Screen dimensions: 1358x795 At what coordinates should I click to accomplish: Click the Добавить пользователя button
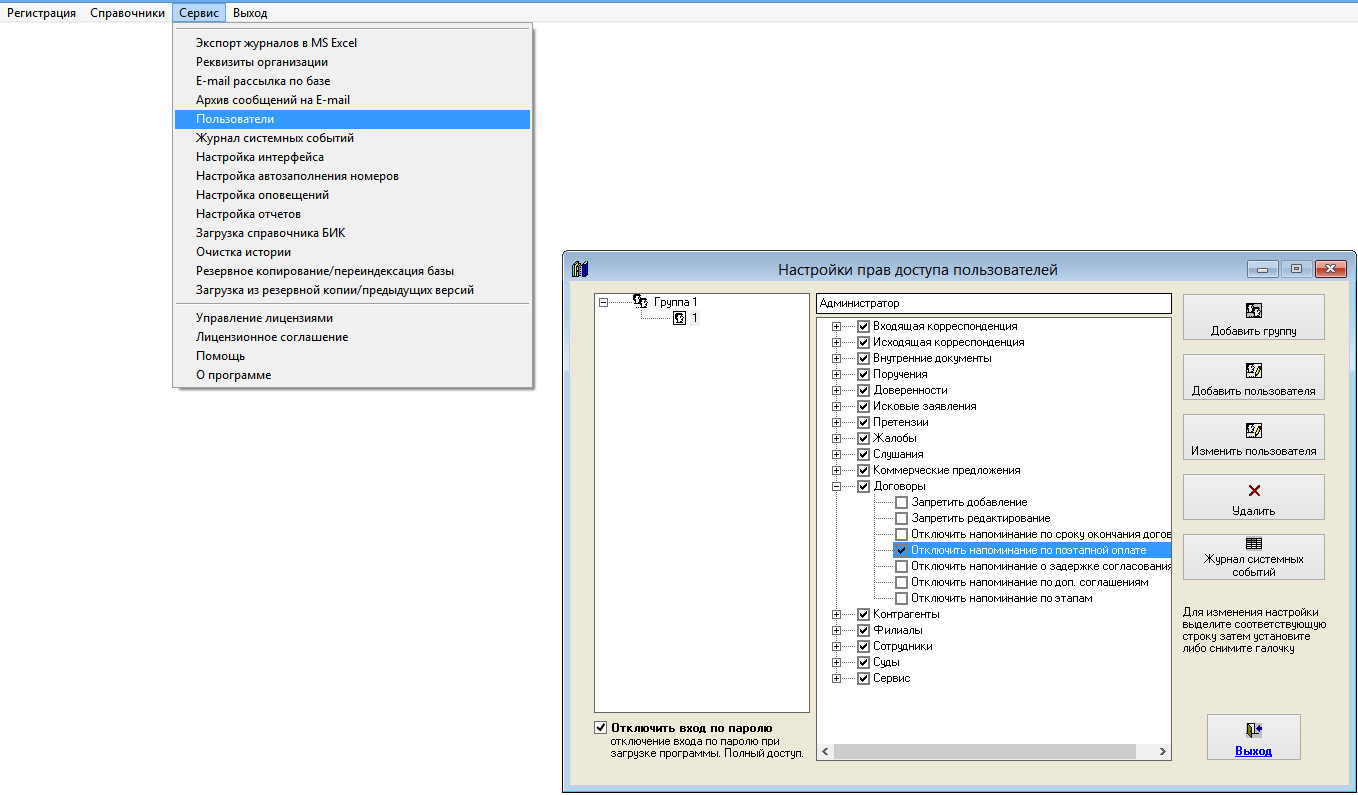point(1254,377)
